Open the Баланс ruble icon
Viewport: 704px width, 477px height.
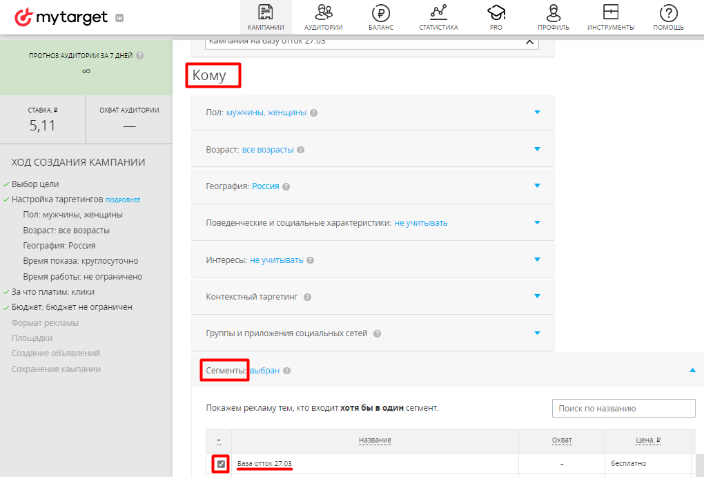(x=380, y=13)
